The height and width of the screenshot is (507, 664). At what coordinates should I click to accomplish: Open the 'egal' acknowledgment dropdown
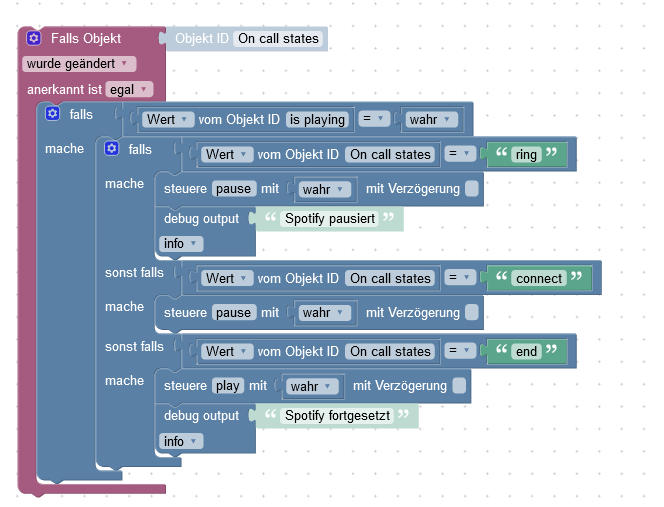[x=129, y=90]
